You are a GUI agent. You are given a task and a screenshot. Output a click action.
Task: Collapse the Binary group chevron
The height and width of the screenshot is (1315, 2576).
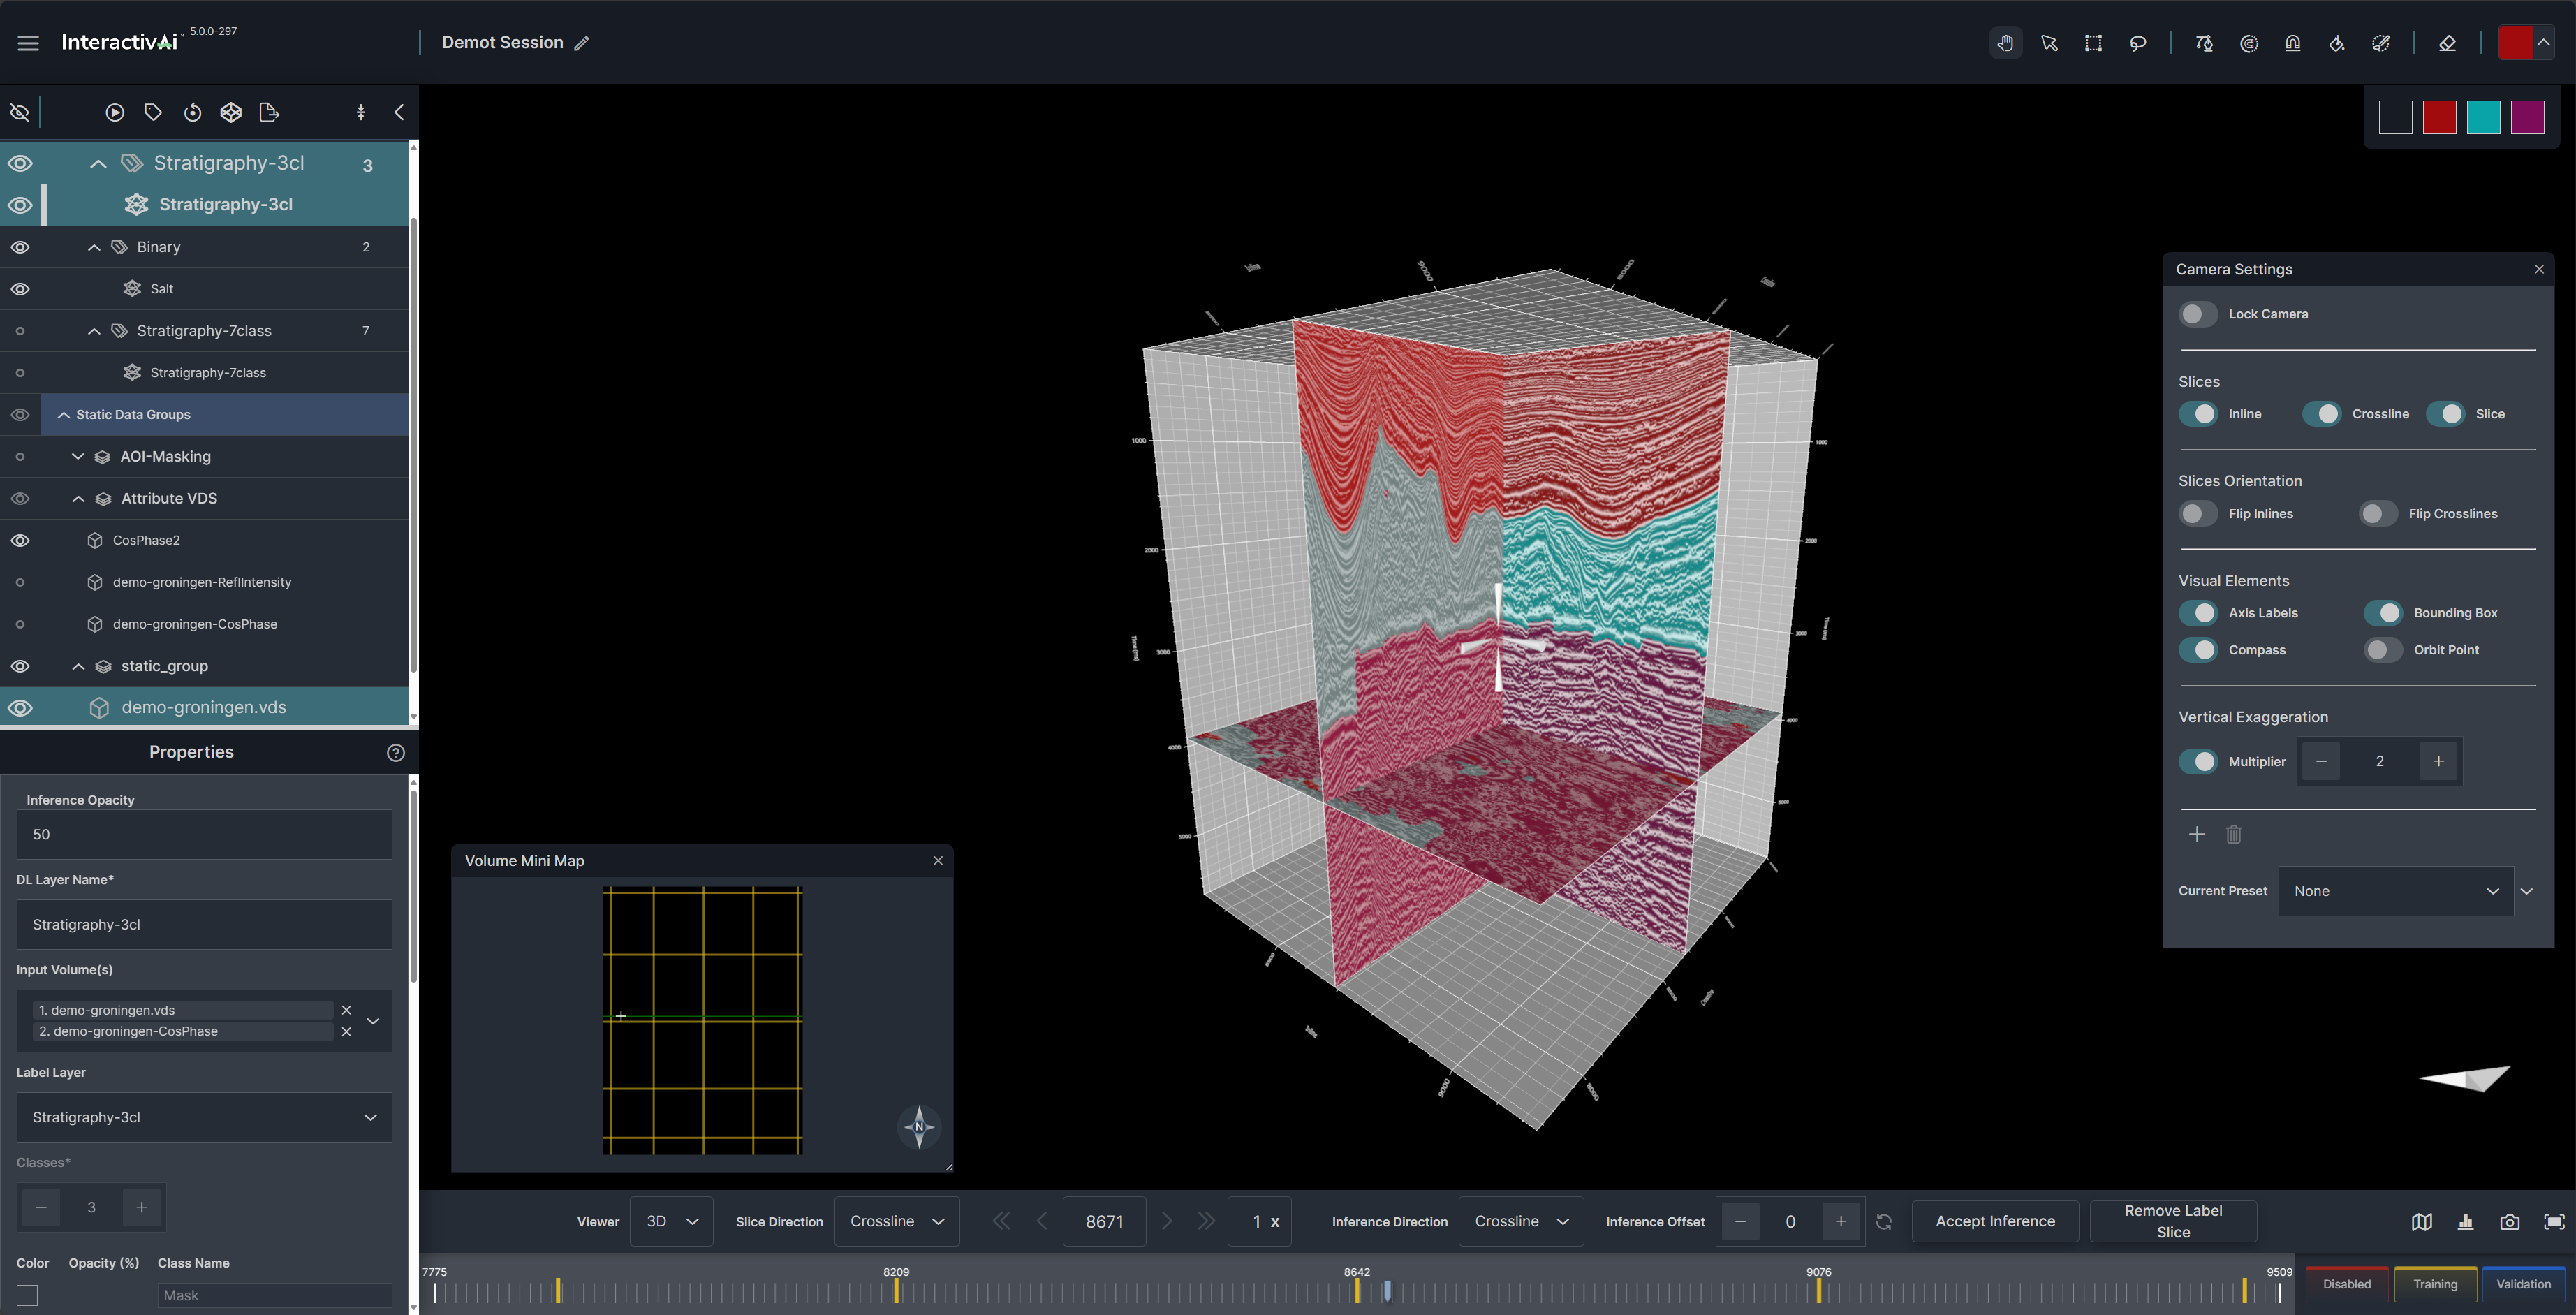click(94, 247)
